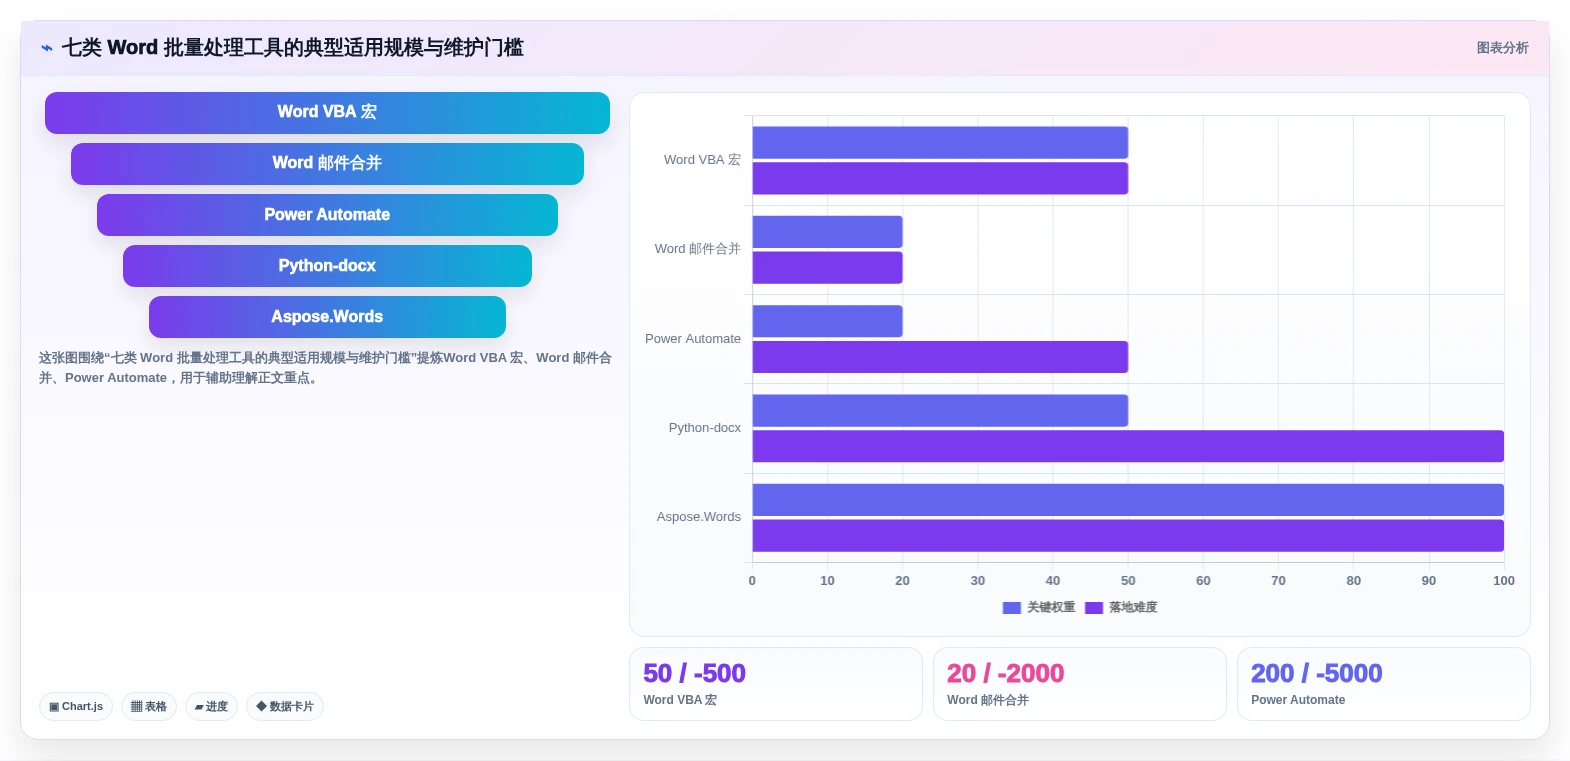Click the chart title heading text

(x=293, y=48)
